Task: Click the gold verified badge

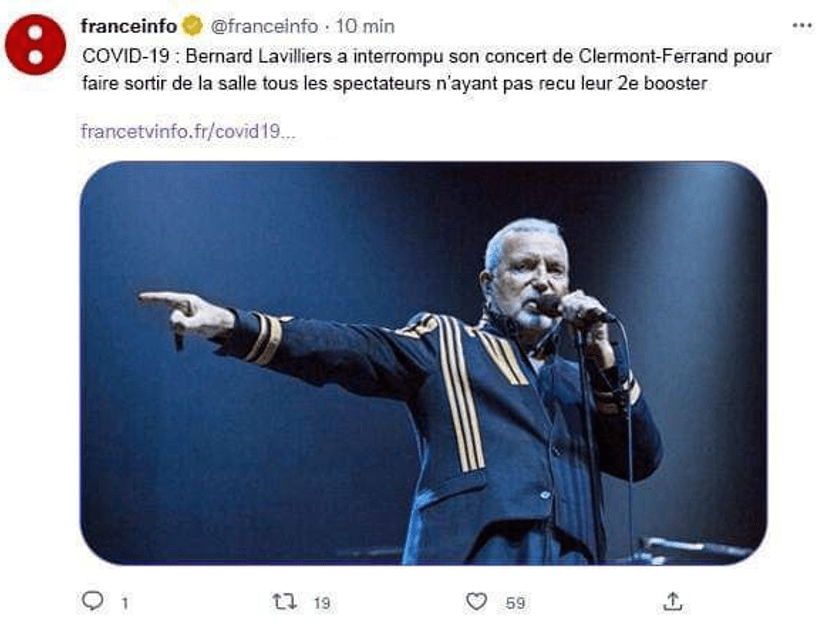Action: pyautogui.click(x=192, y=26)
